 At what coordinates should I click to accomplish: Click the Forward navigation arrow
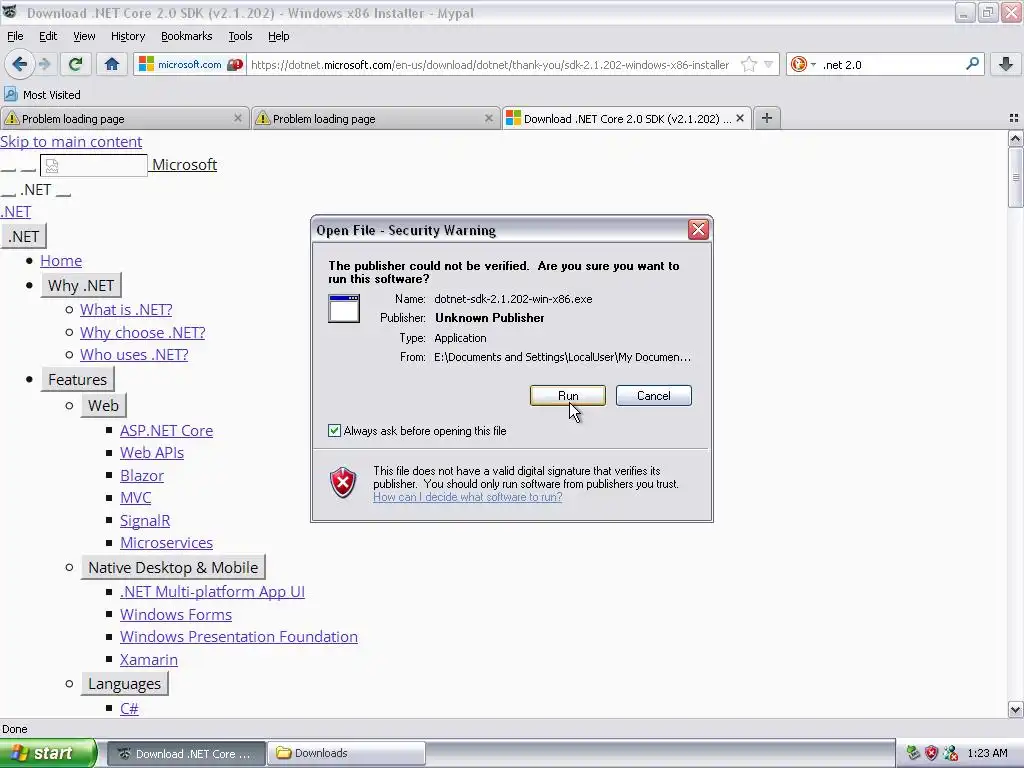click(45, 64)
